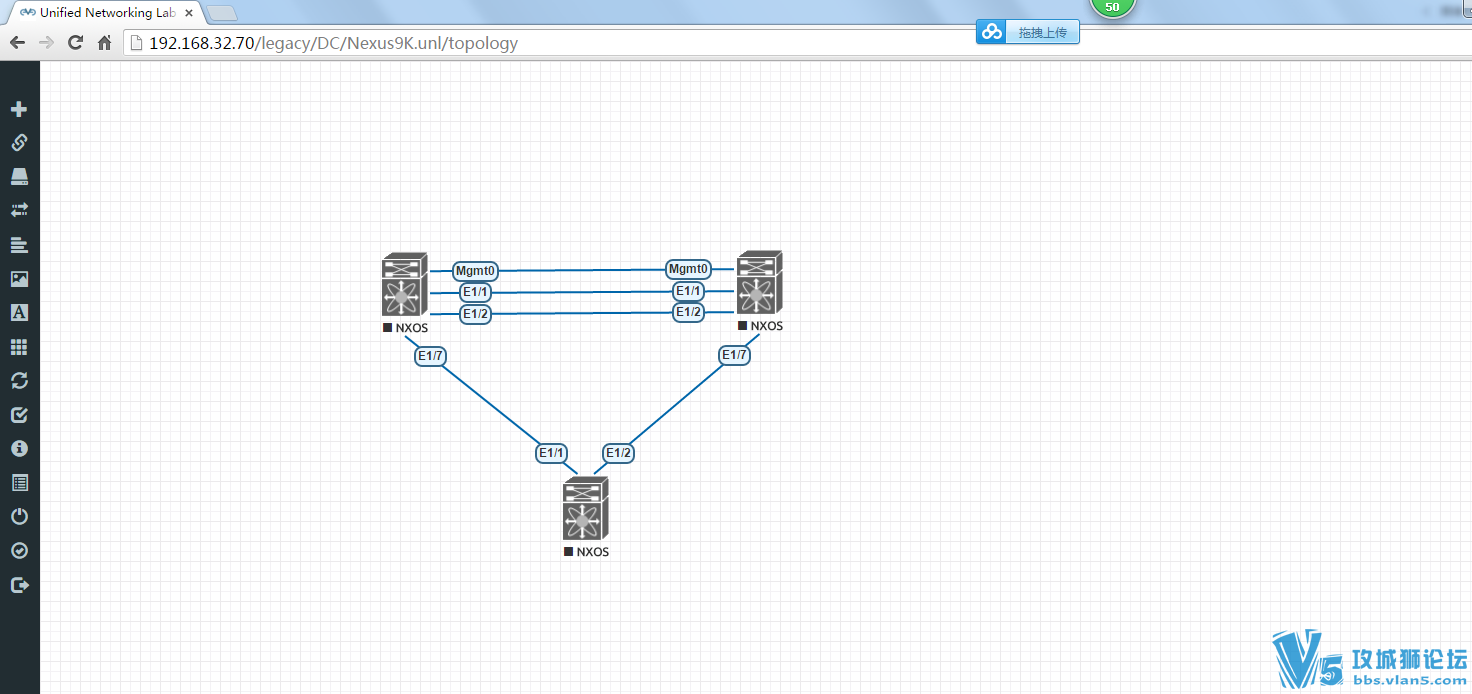Open a new browser tab
Screen dimensions: 1472x694
pyautogui.click(x=222, y=13)
